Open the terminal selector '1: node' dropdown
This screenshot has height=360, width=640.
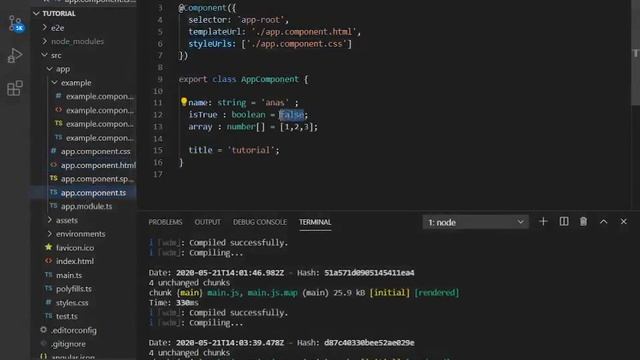pos(476,222)
